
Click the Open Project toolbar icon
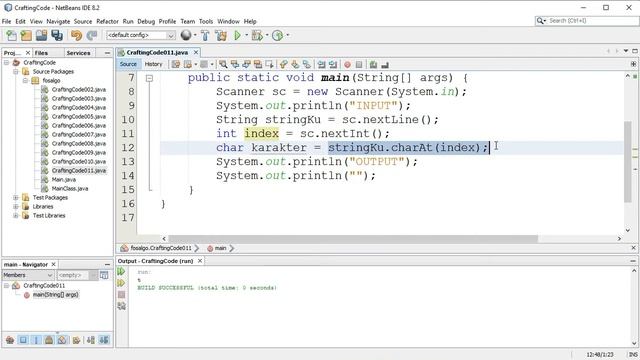(41, 36)
